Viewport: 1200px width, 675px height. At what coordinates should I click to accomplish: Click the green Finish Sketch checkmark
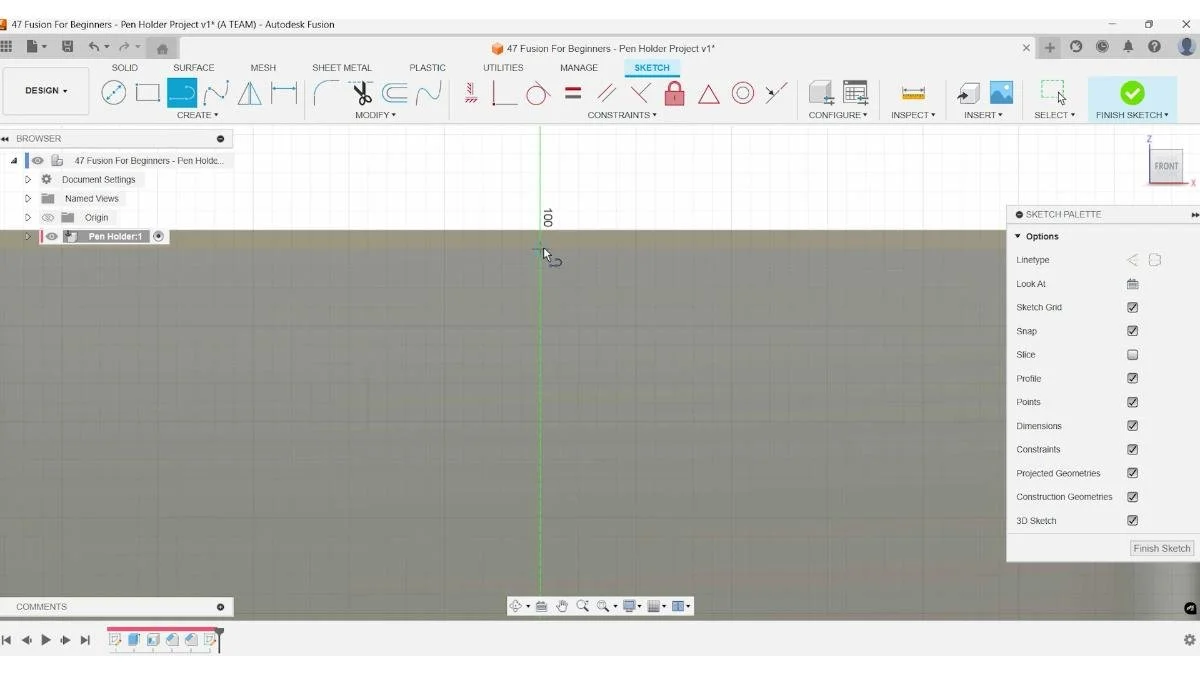[1132, 93]
